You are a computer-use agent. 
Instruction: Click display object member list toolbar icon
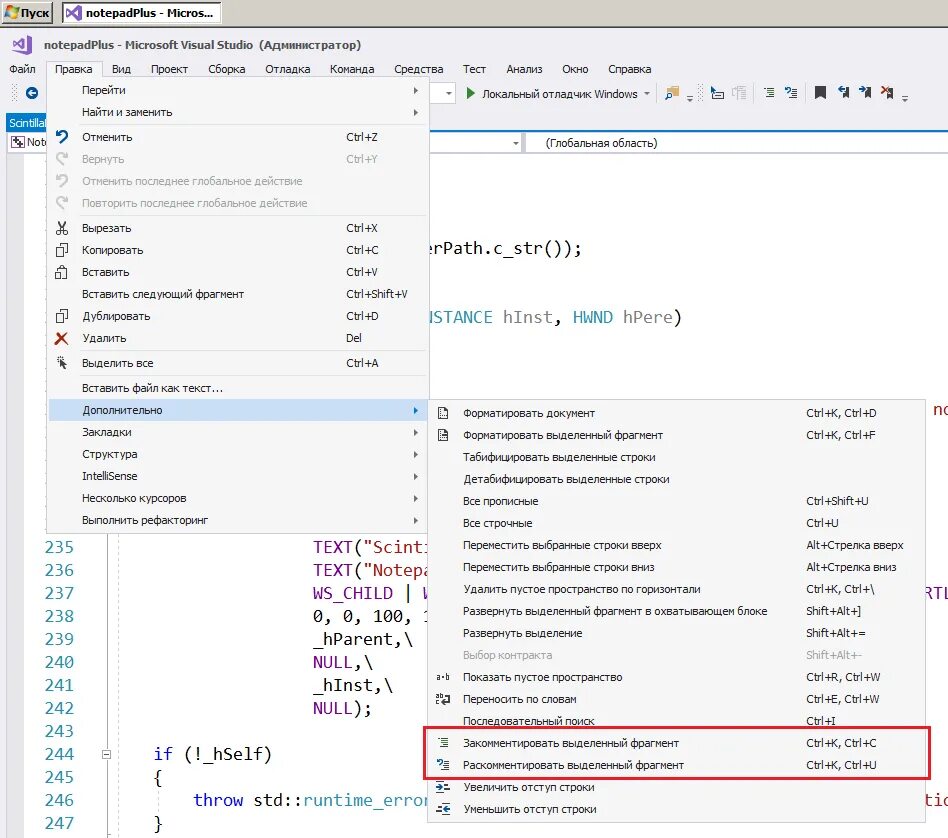click(717, 93)
